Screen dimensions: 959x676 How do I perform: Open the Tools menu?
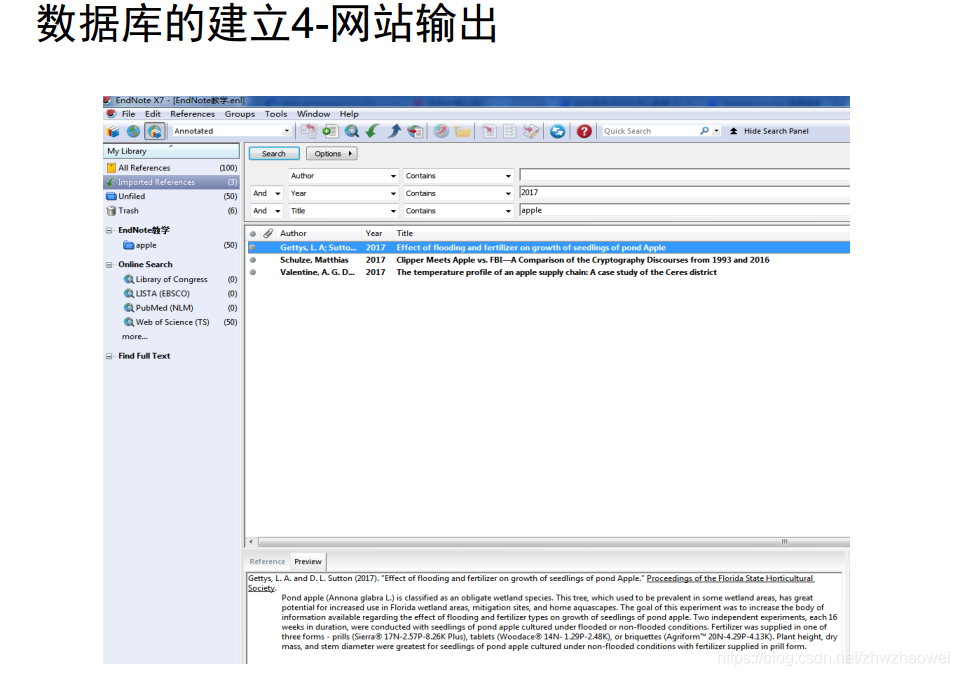coord(276,114)
